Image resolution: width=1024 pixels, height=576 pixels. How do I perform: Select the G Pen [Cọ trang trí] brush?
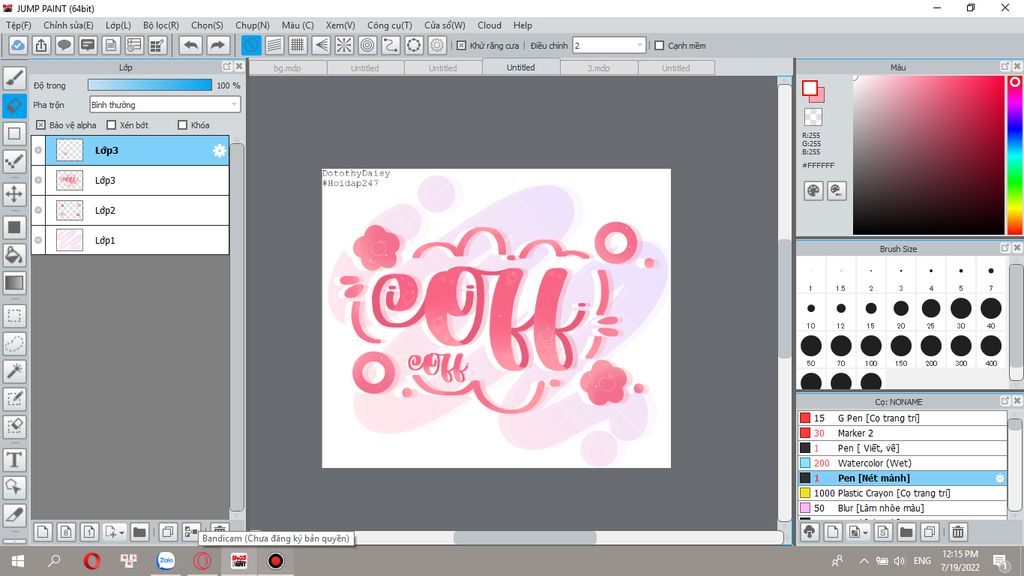coord(902,418)
